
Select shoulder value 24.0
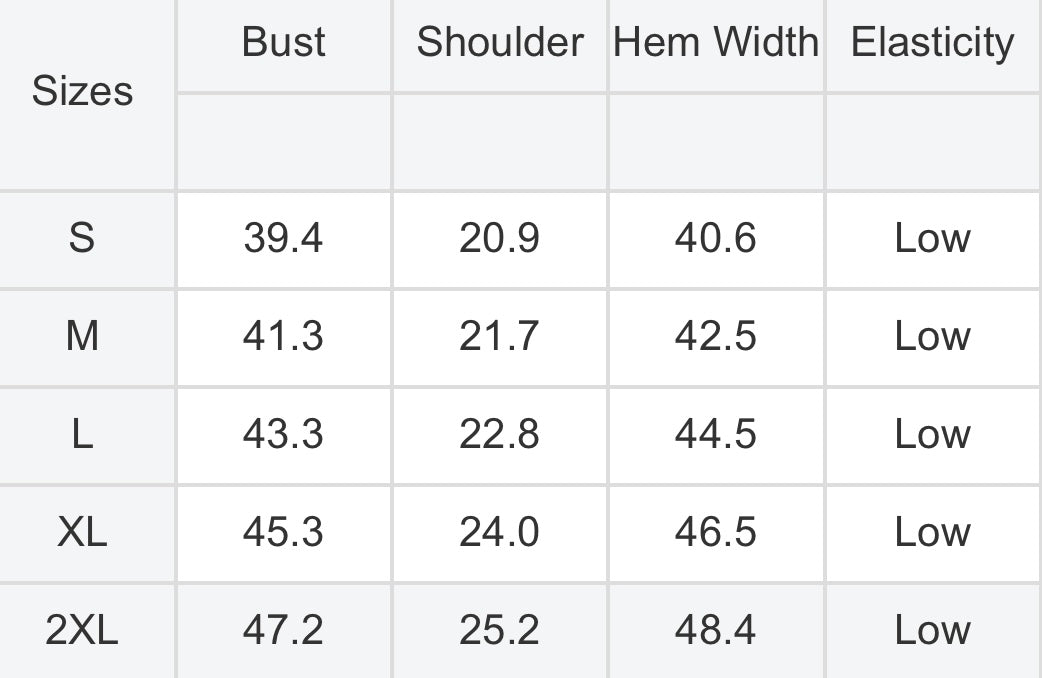pos(500,532)
